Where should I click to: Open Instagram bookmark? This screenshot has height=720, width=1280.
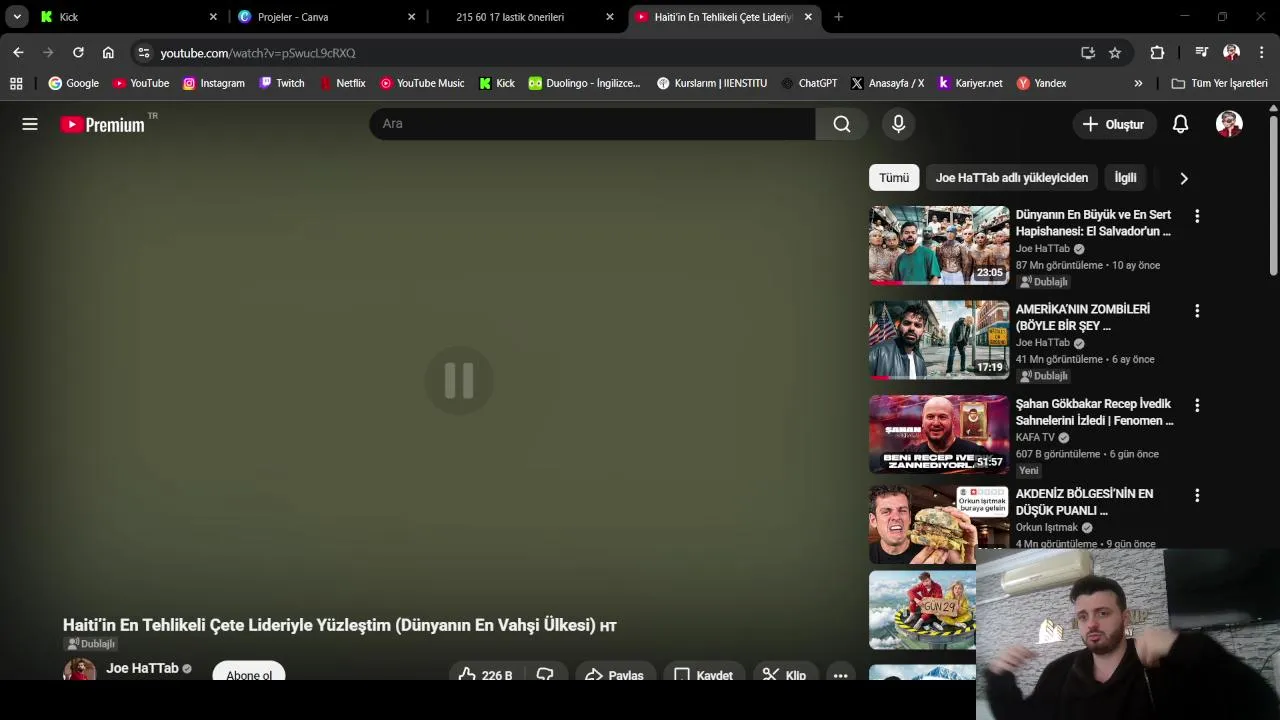pyautogui.click(x=214, y=83)
